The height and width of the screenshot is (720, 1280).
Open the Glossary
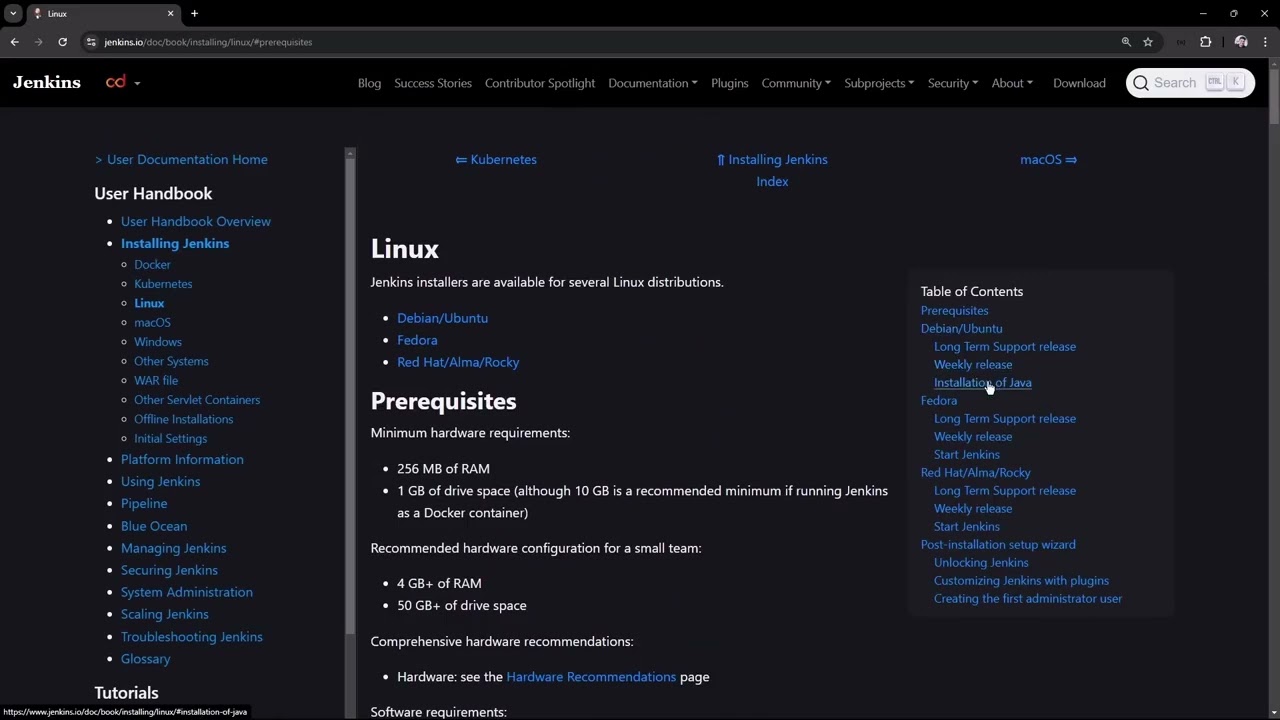(x=146, y=659)
